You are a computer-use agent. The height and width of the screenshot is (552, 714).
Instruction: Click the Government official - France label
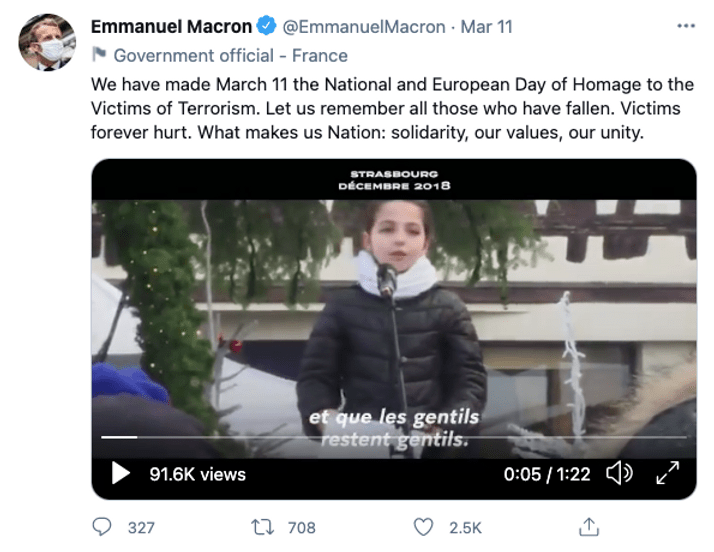[230, 55]
